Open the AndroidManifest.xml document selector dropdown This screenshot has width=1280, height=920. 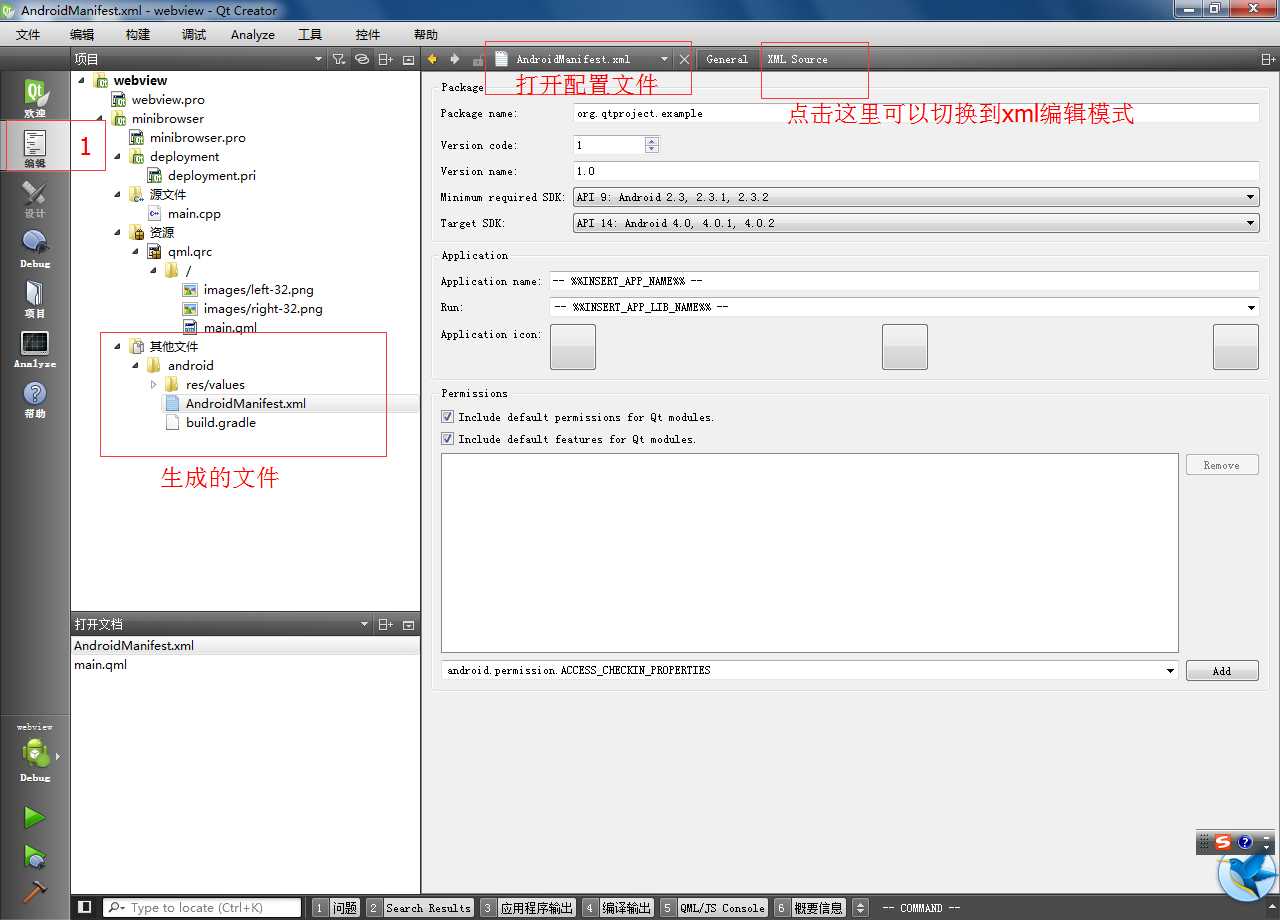coord(664,59)
